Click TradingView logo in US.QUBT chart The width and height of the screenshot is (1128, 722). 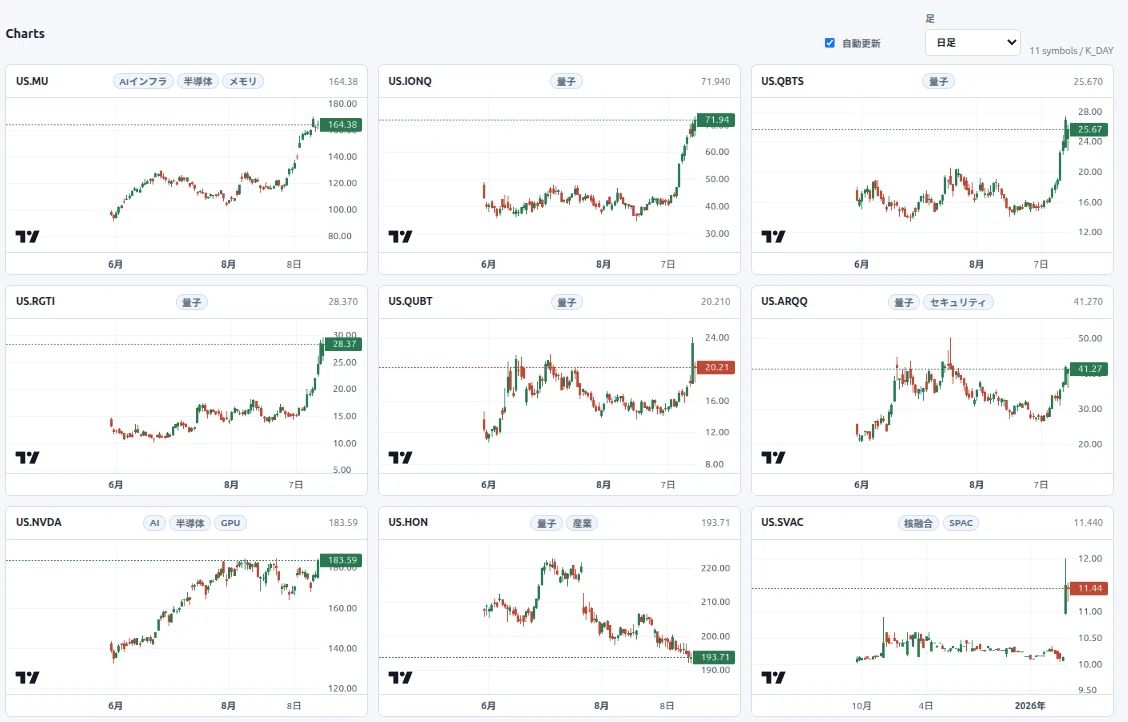(400, 457)
